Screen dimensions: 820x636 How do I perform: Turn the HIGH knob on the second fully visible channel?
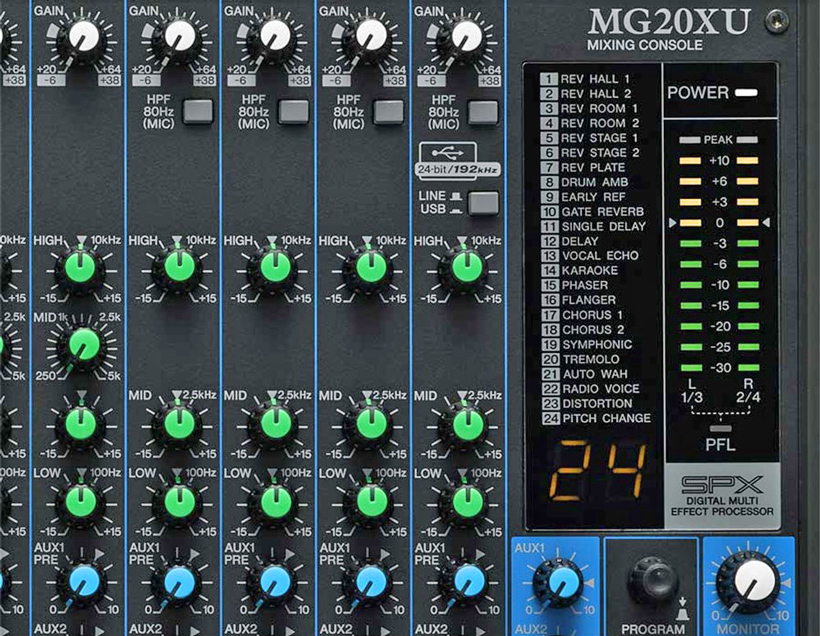tap(178, 269)
